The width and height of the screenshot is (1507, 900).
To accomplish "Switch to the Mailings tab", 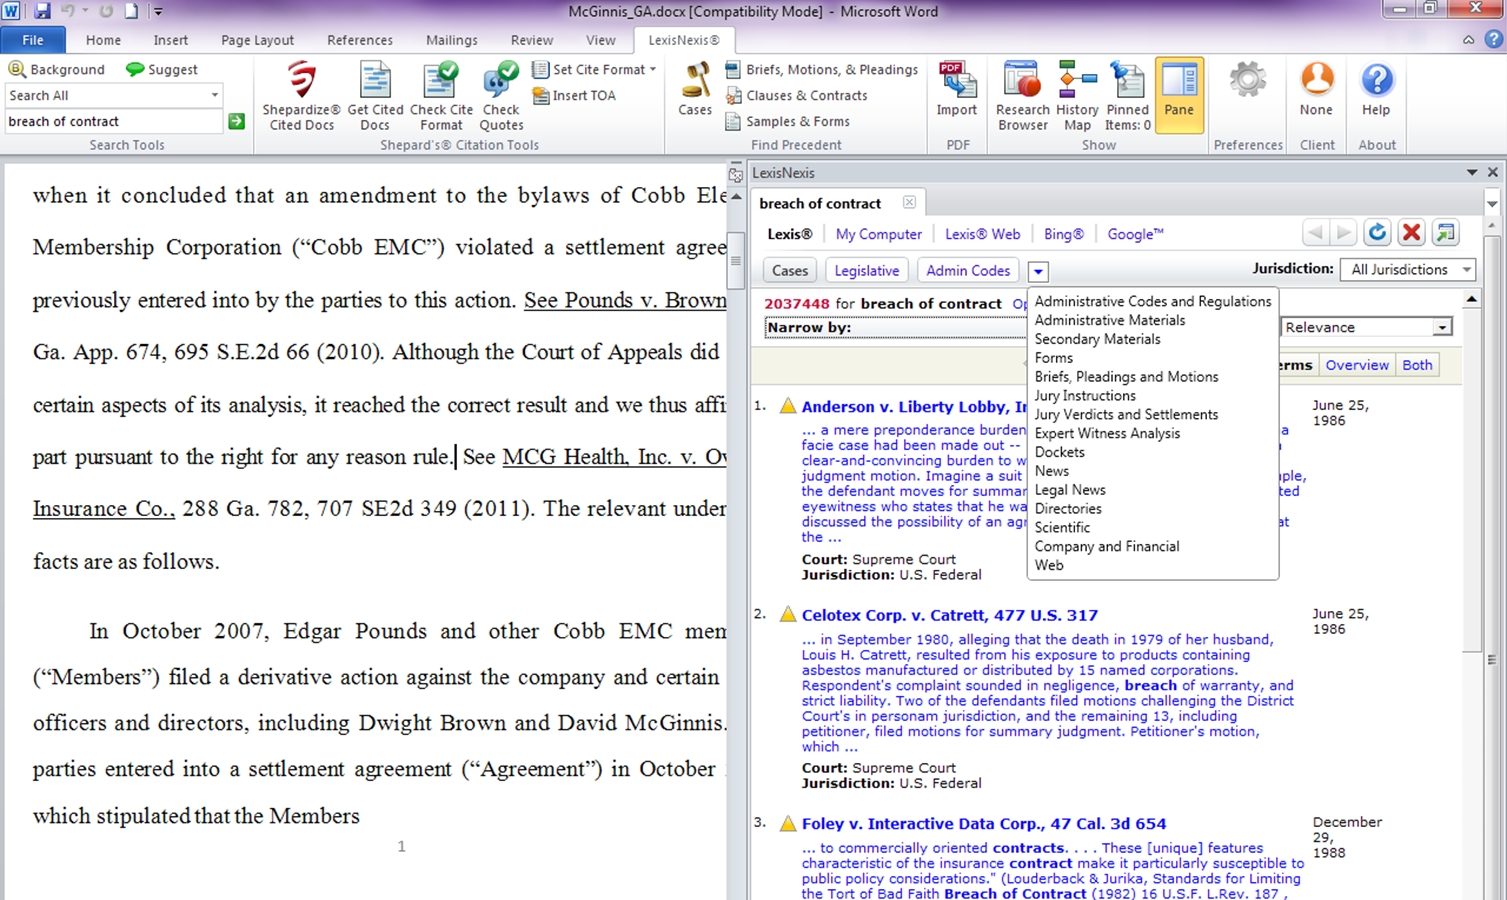I will pyautogui.click(x=451, y=40).
